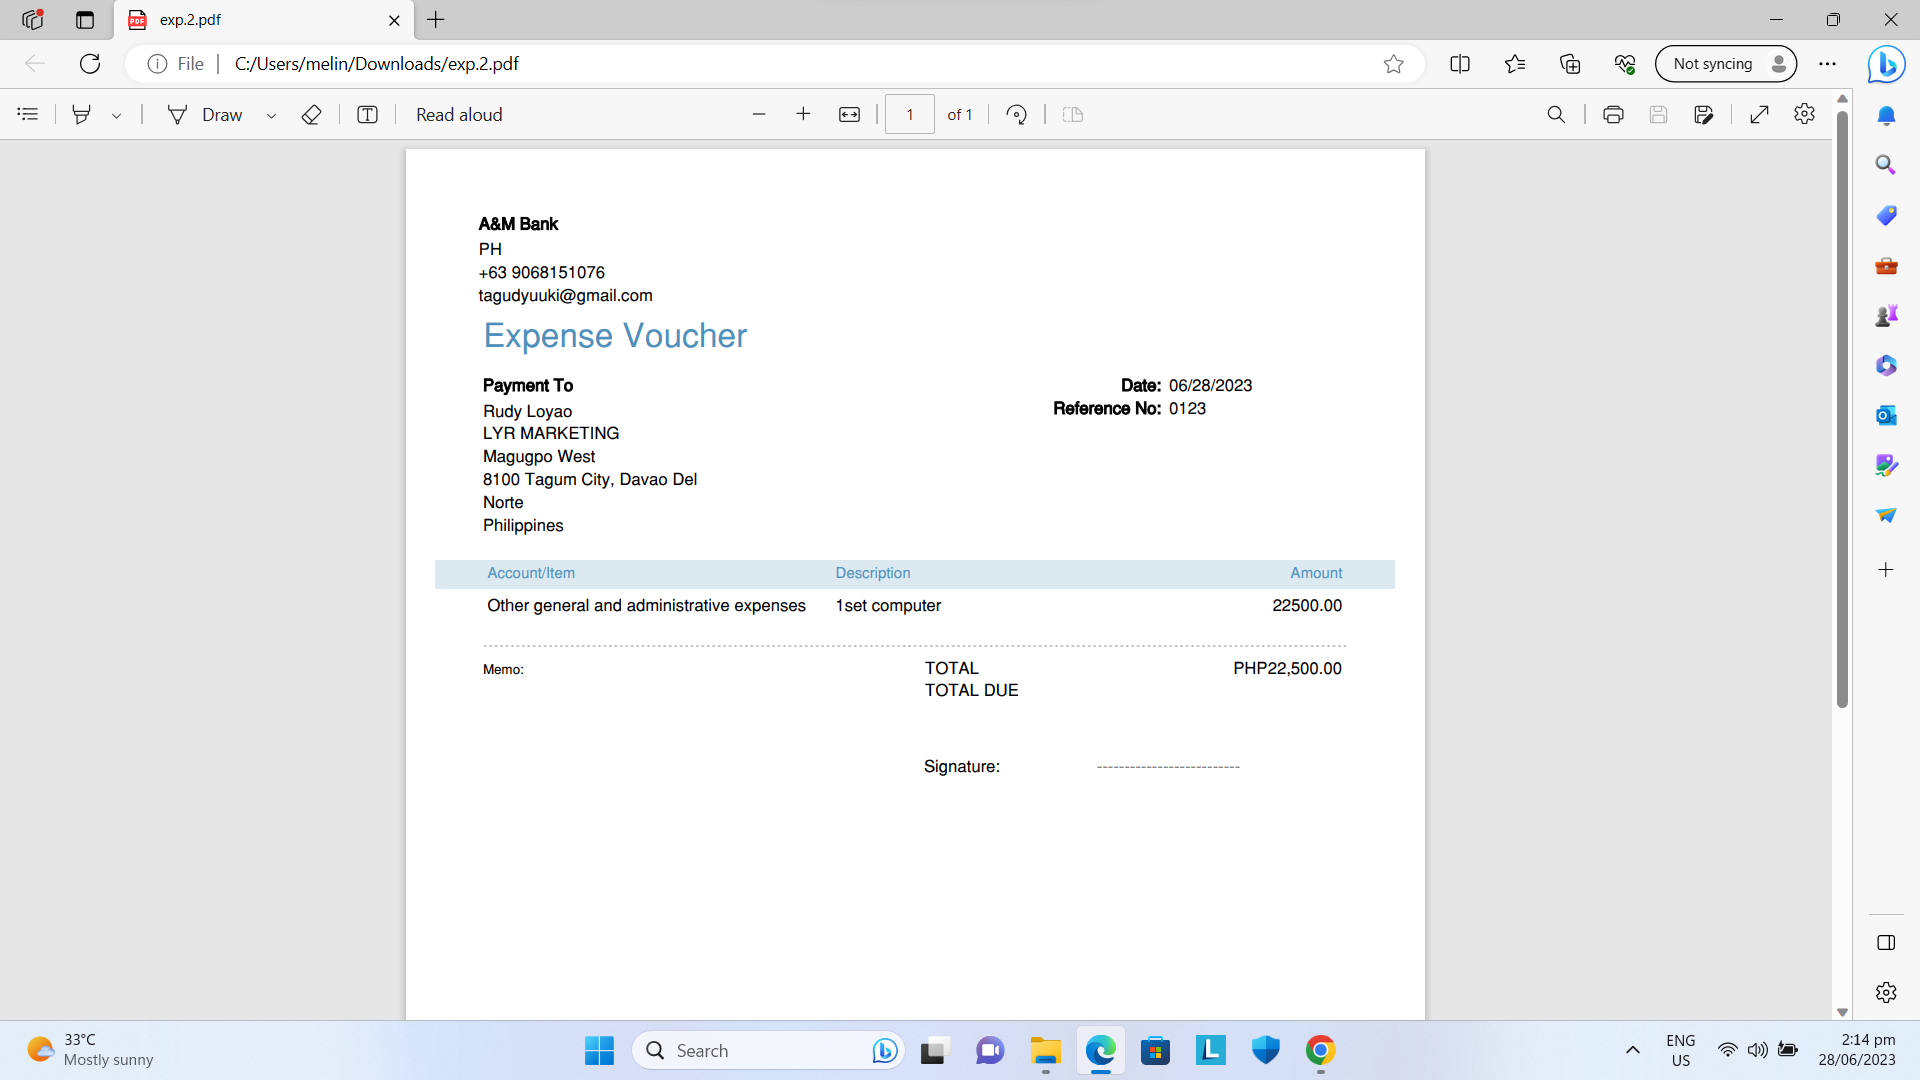Print the PDF document

tap(1612, 114)
